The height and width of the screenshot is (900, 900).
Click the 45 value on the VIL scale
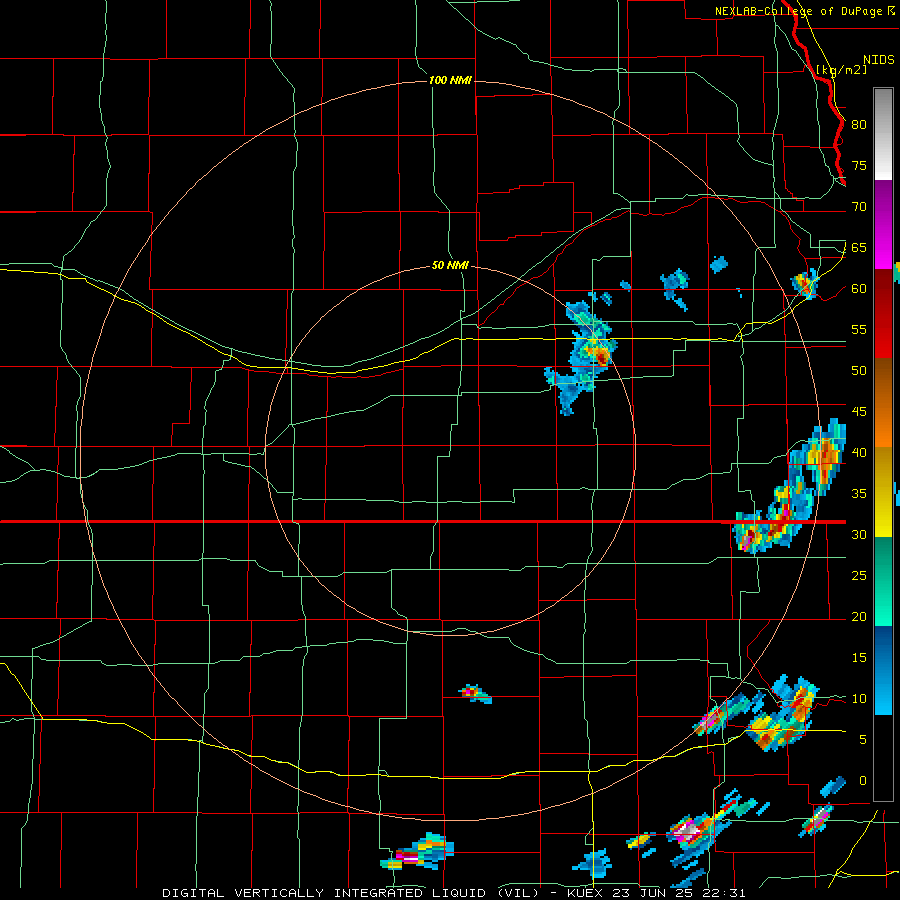coord(859,412)
